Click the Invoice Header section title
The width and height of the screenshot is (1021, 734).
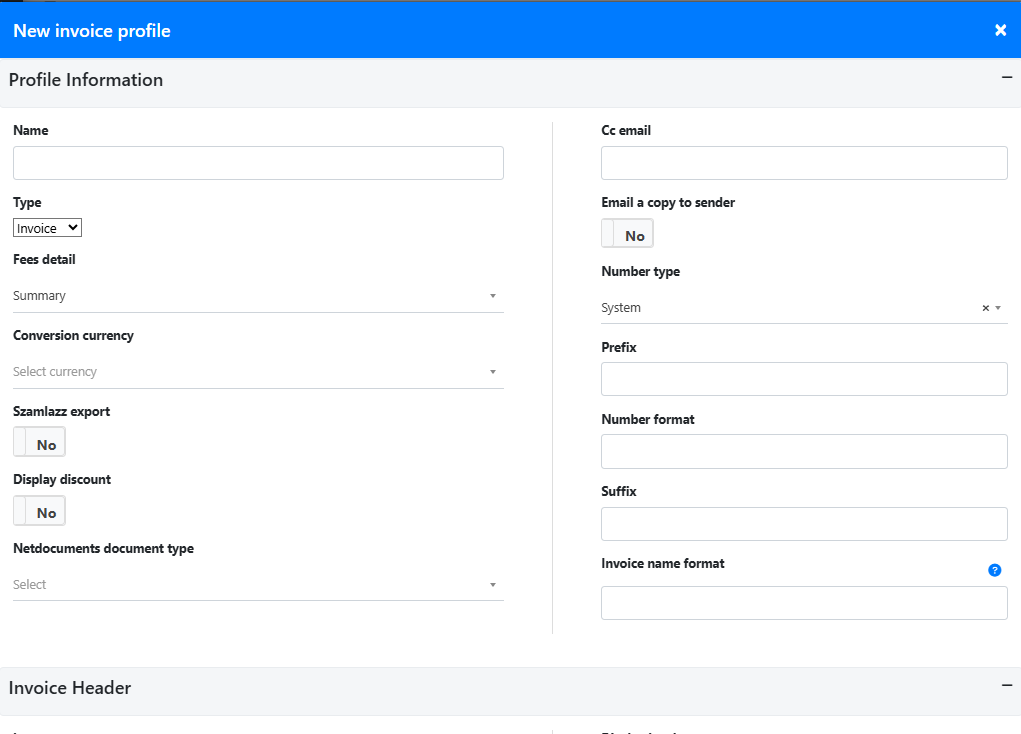coord(70,688)
